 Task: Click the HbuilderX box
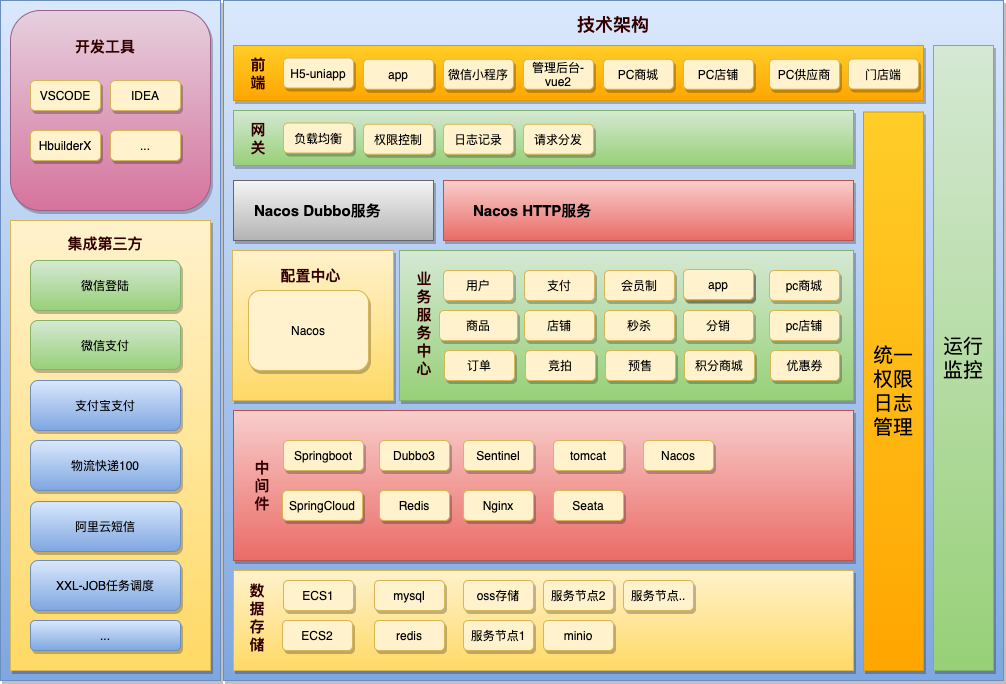click(65, 146)
